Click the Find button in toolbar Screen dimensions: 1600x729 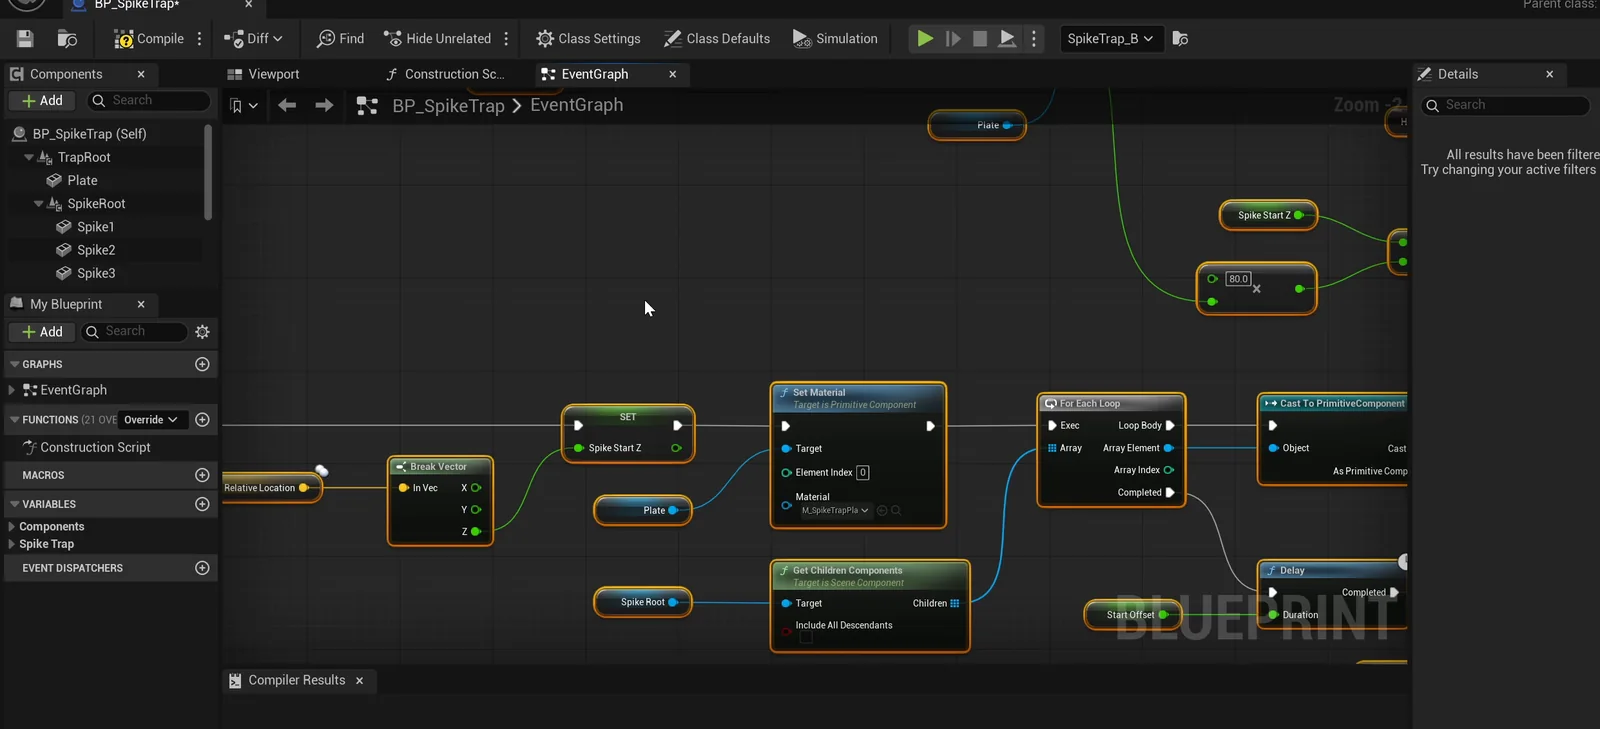(x=340, y=39)
